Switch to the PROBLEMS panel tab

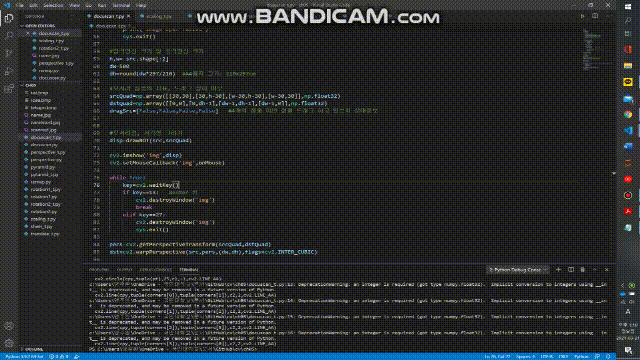pyautogui.click(x=99, y=270)
